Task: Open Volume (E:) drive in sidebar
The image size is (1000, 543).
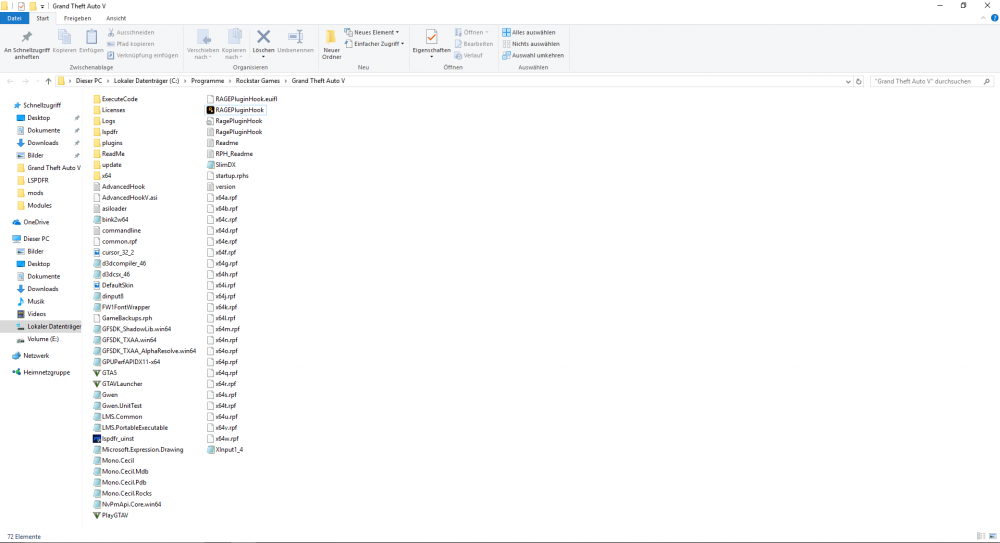Action: coord(38,339)
